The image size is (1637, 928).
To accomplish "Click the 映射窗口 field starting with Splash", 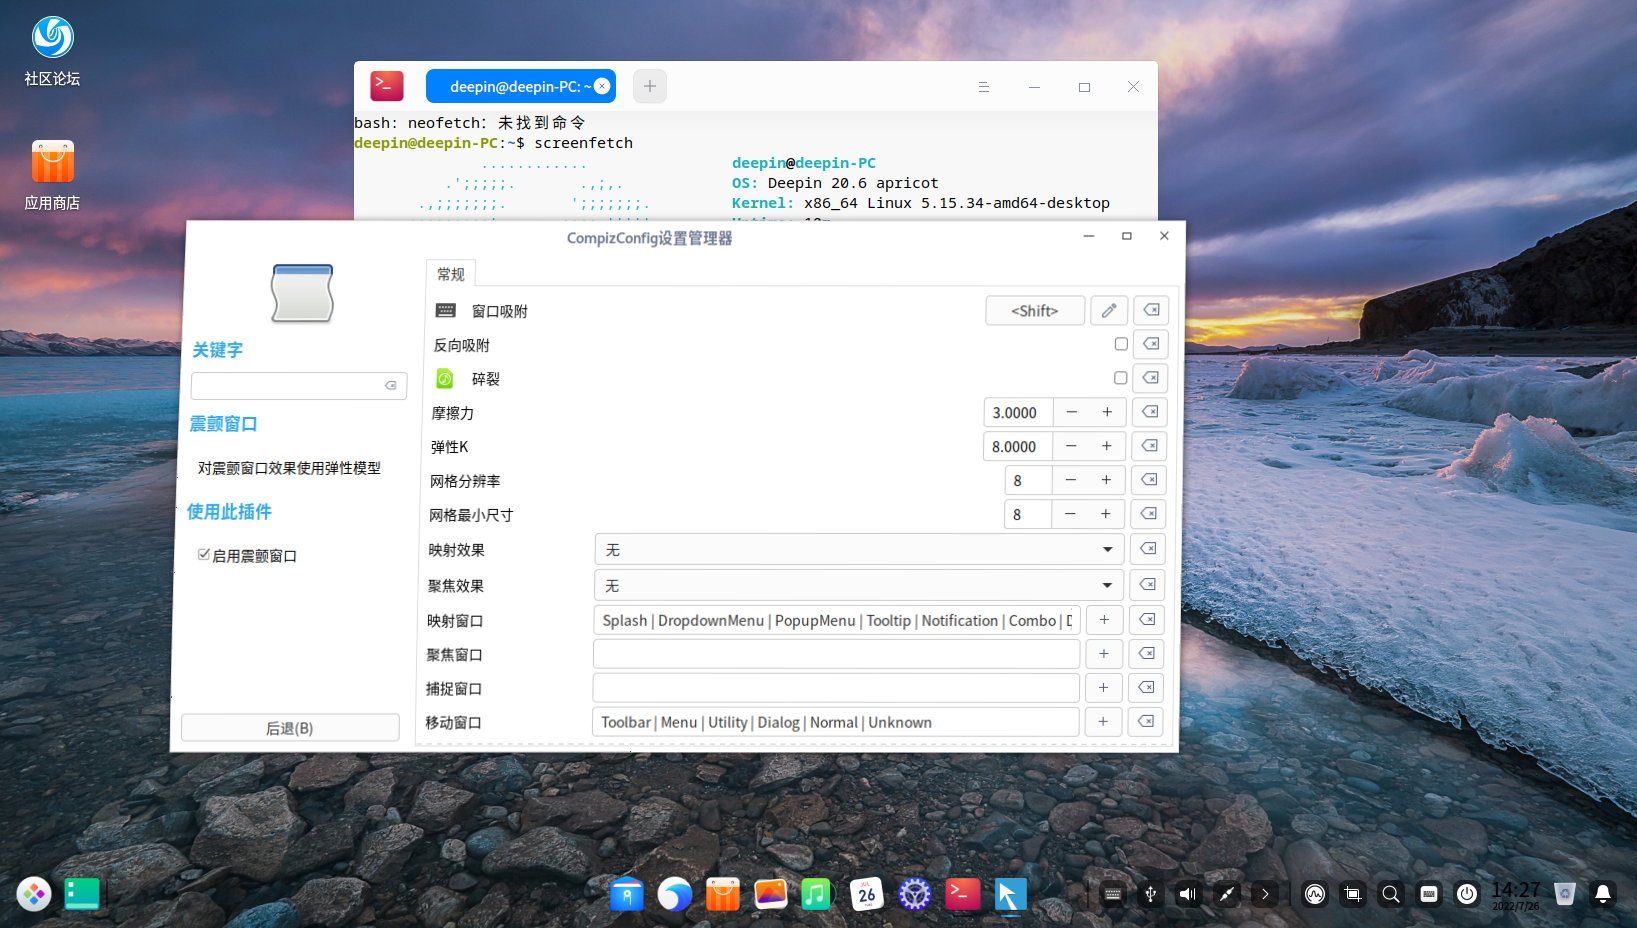I will [x=837, y=620].
